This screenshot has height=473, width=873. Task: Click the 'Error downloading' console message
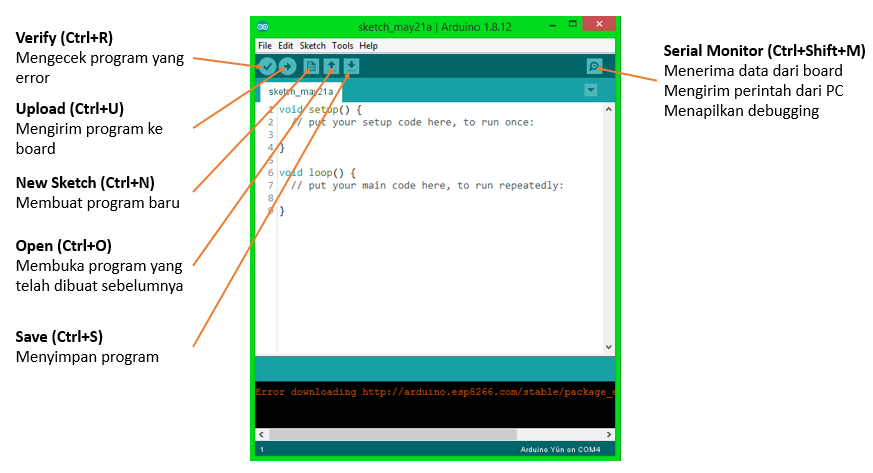coord(435,392)
